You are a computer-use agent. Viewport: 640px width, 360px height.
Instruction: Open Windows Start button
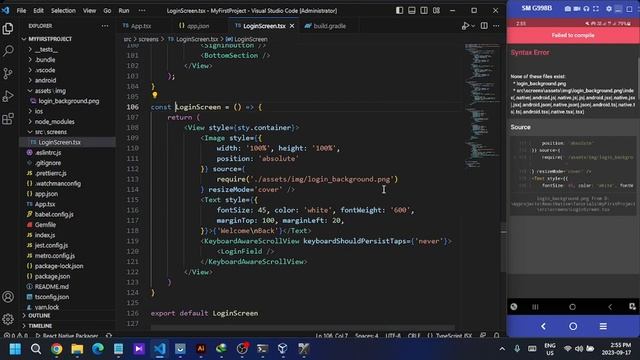coord(16,349)
